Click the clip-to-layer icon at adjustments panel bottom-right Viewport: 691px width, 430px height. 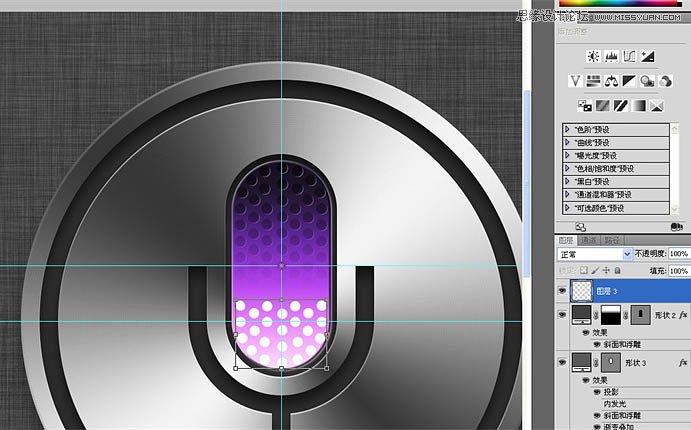coord(676,227)
